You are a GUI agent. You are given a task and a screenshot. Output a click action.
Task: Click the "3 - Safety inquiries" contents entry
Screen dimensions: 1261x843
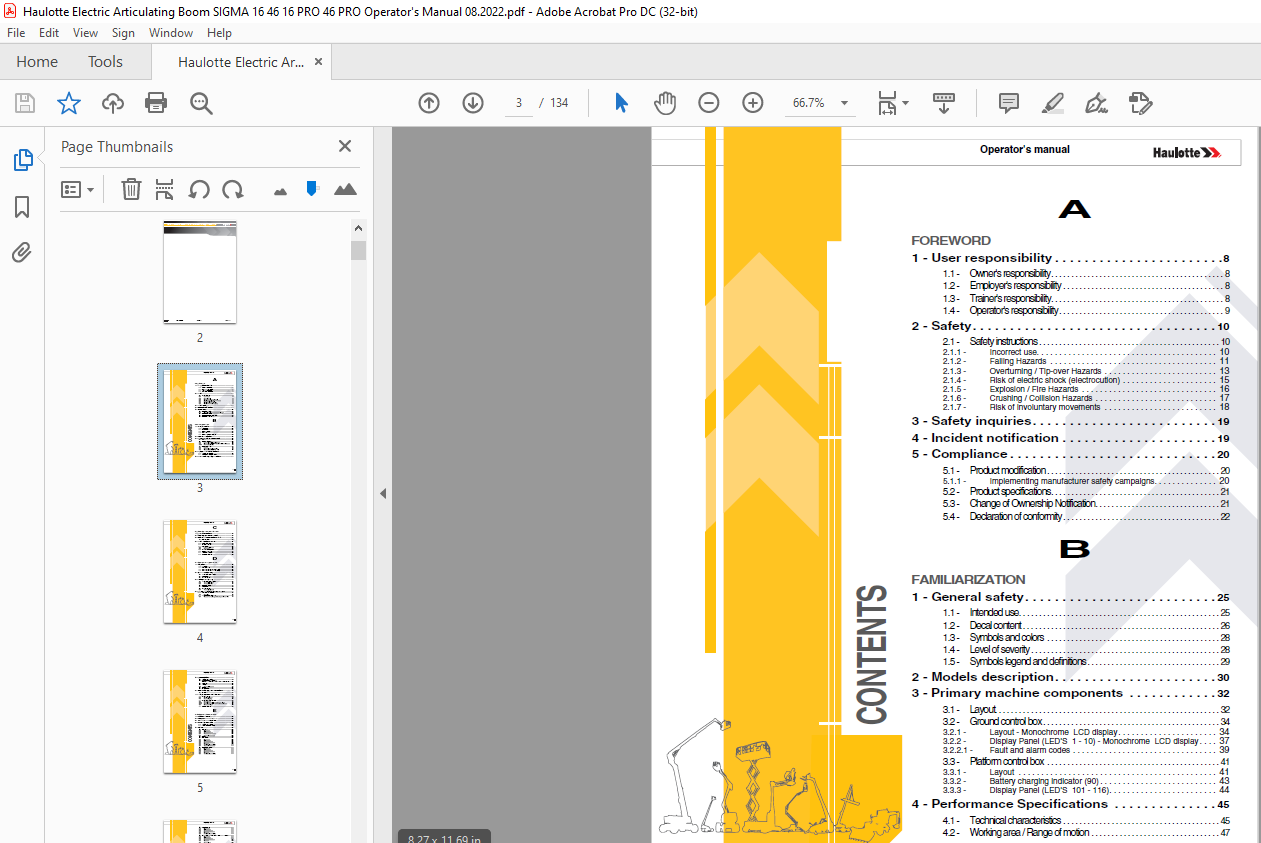pyautogui.click(x=1070, y=421)
